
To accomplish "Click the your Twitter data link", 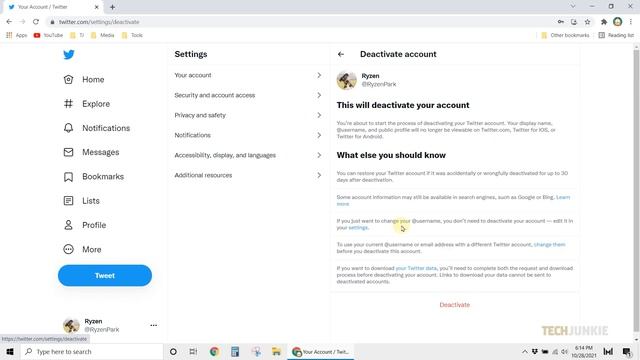I will (x=416, y=268).
